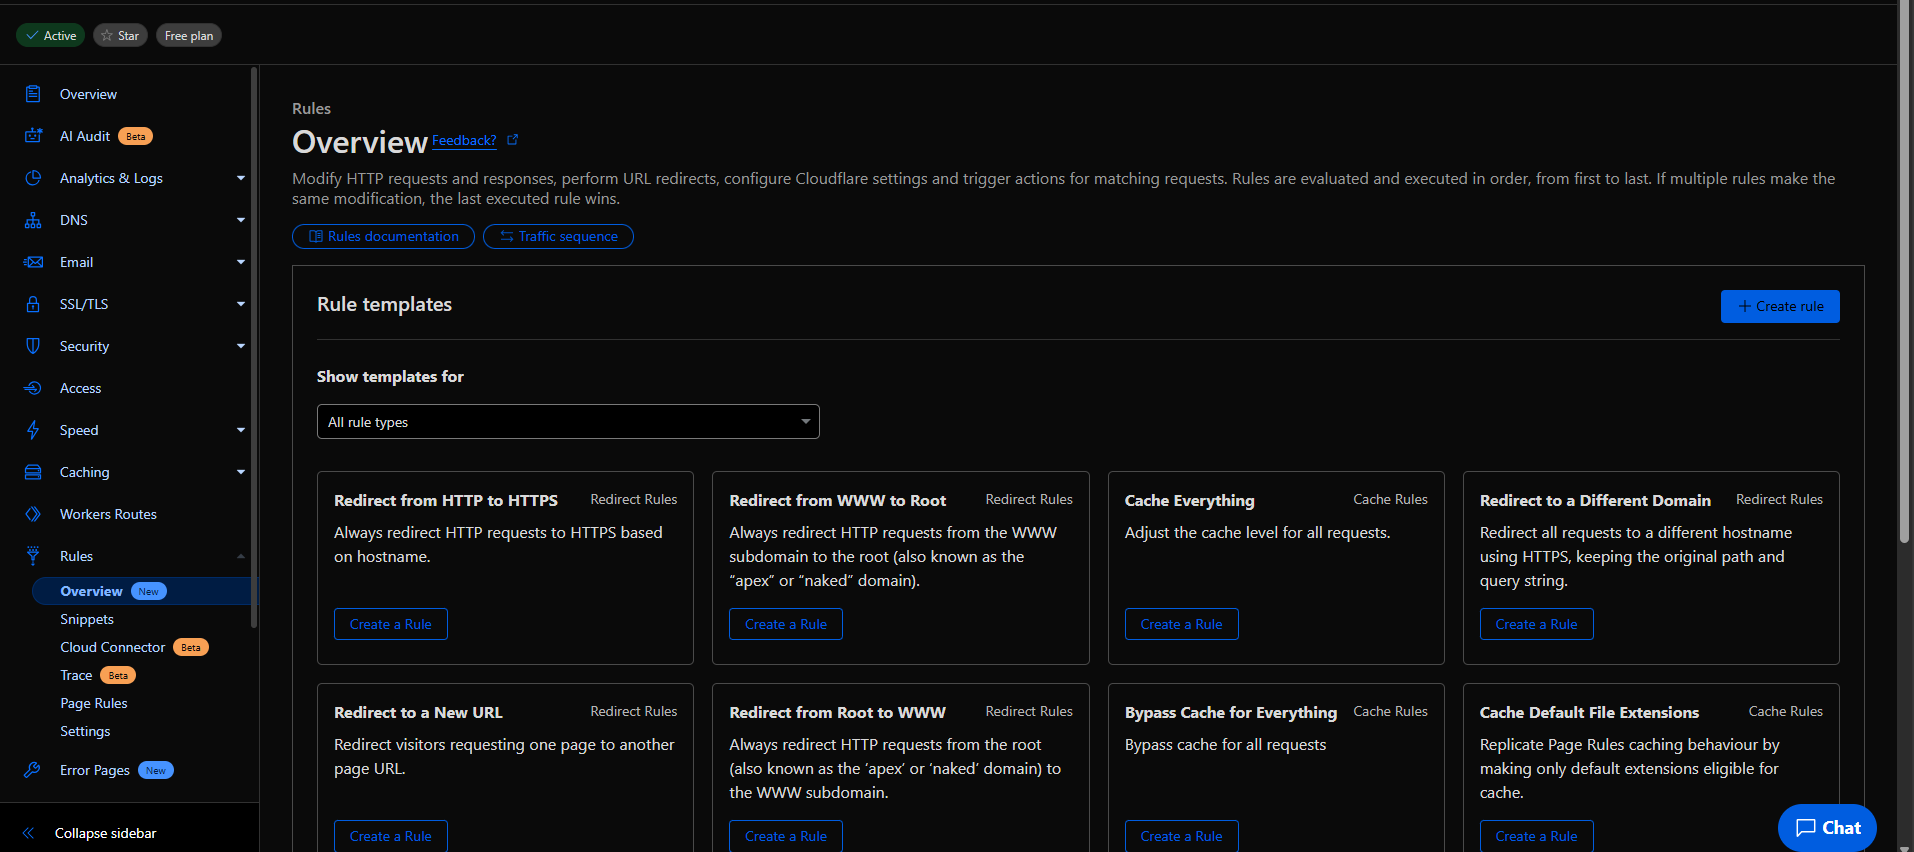Open the Chat support widget
The image size is (1914, 852).
tap(1827, 827)
